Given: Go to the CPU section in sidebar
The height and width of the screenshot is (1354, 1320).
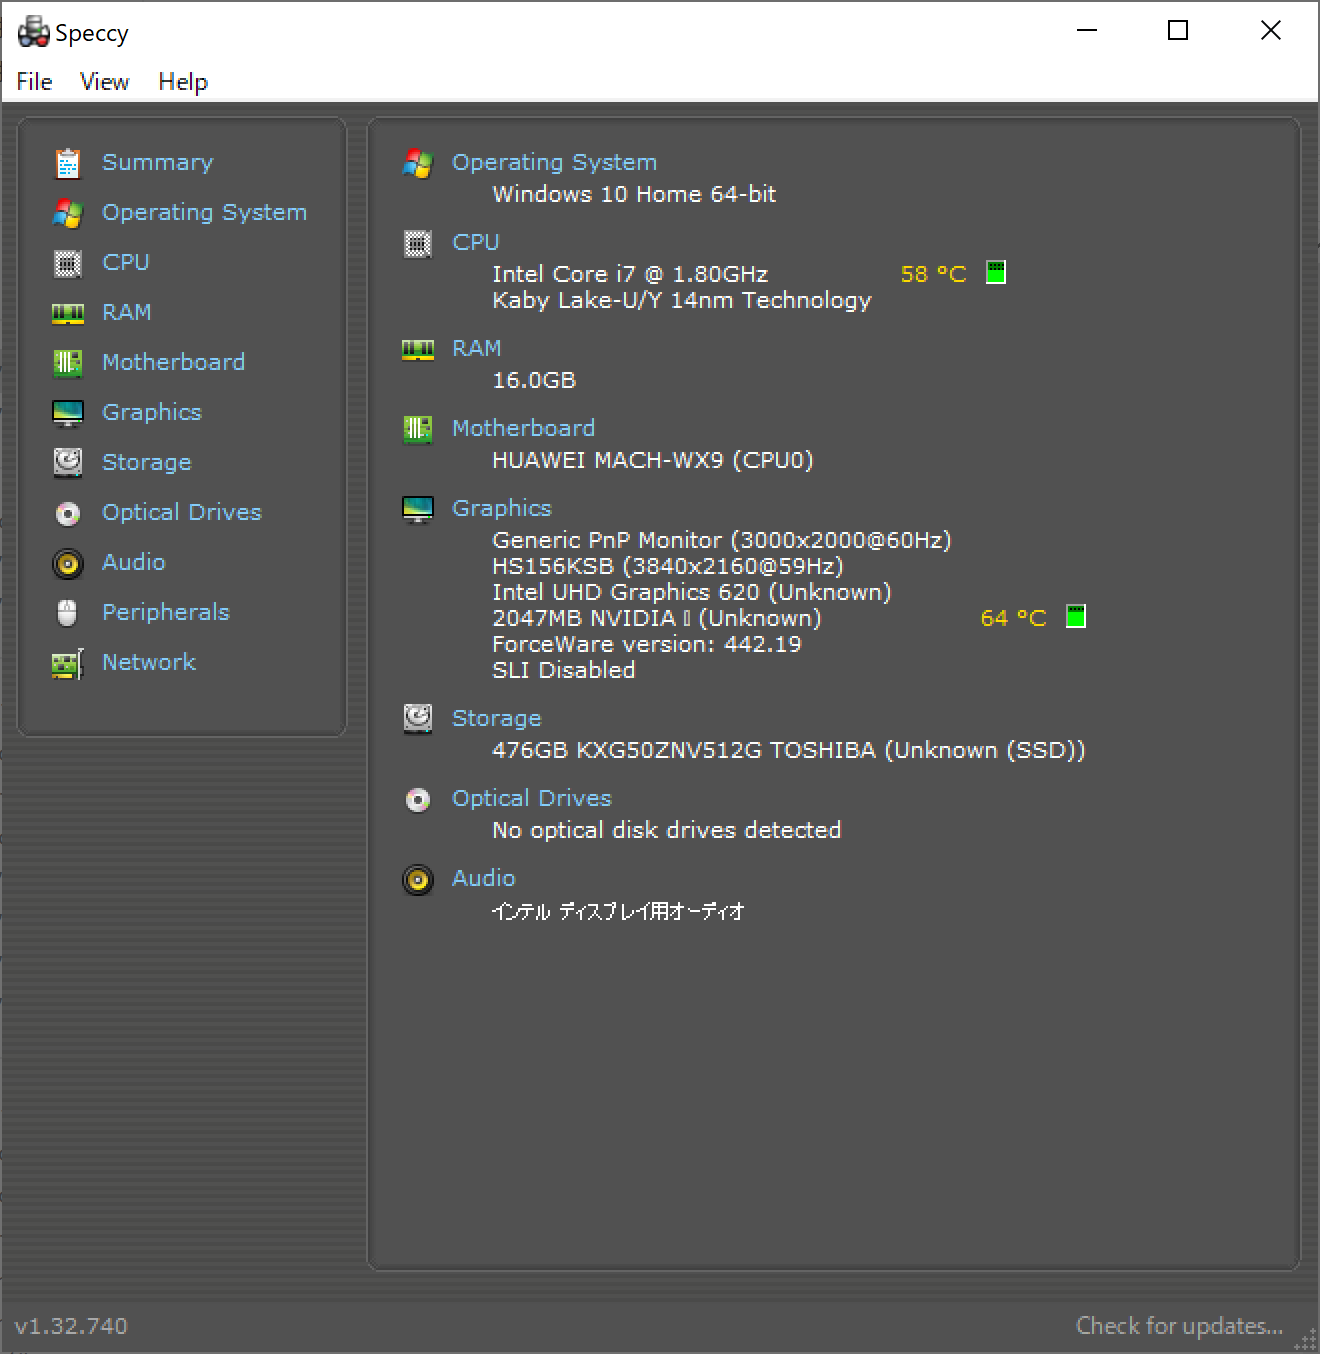Looking at the screenshot, I should (x=126, y=262).
